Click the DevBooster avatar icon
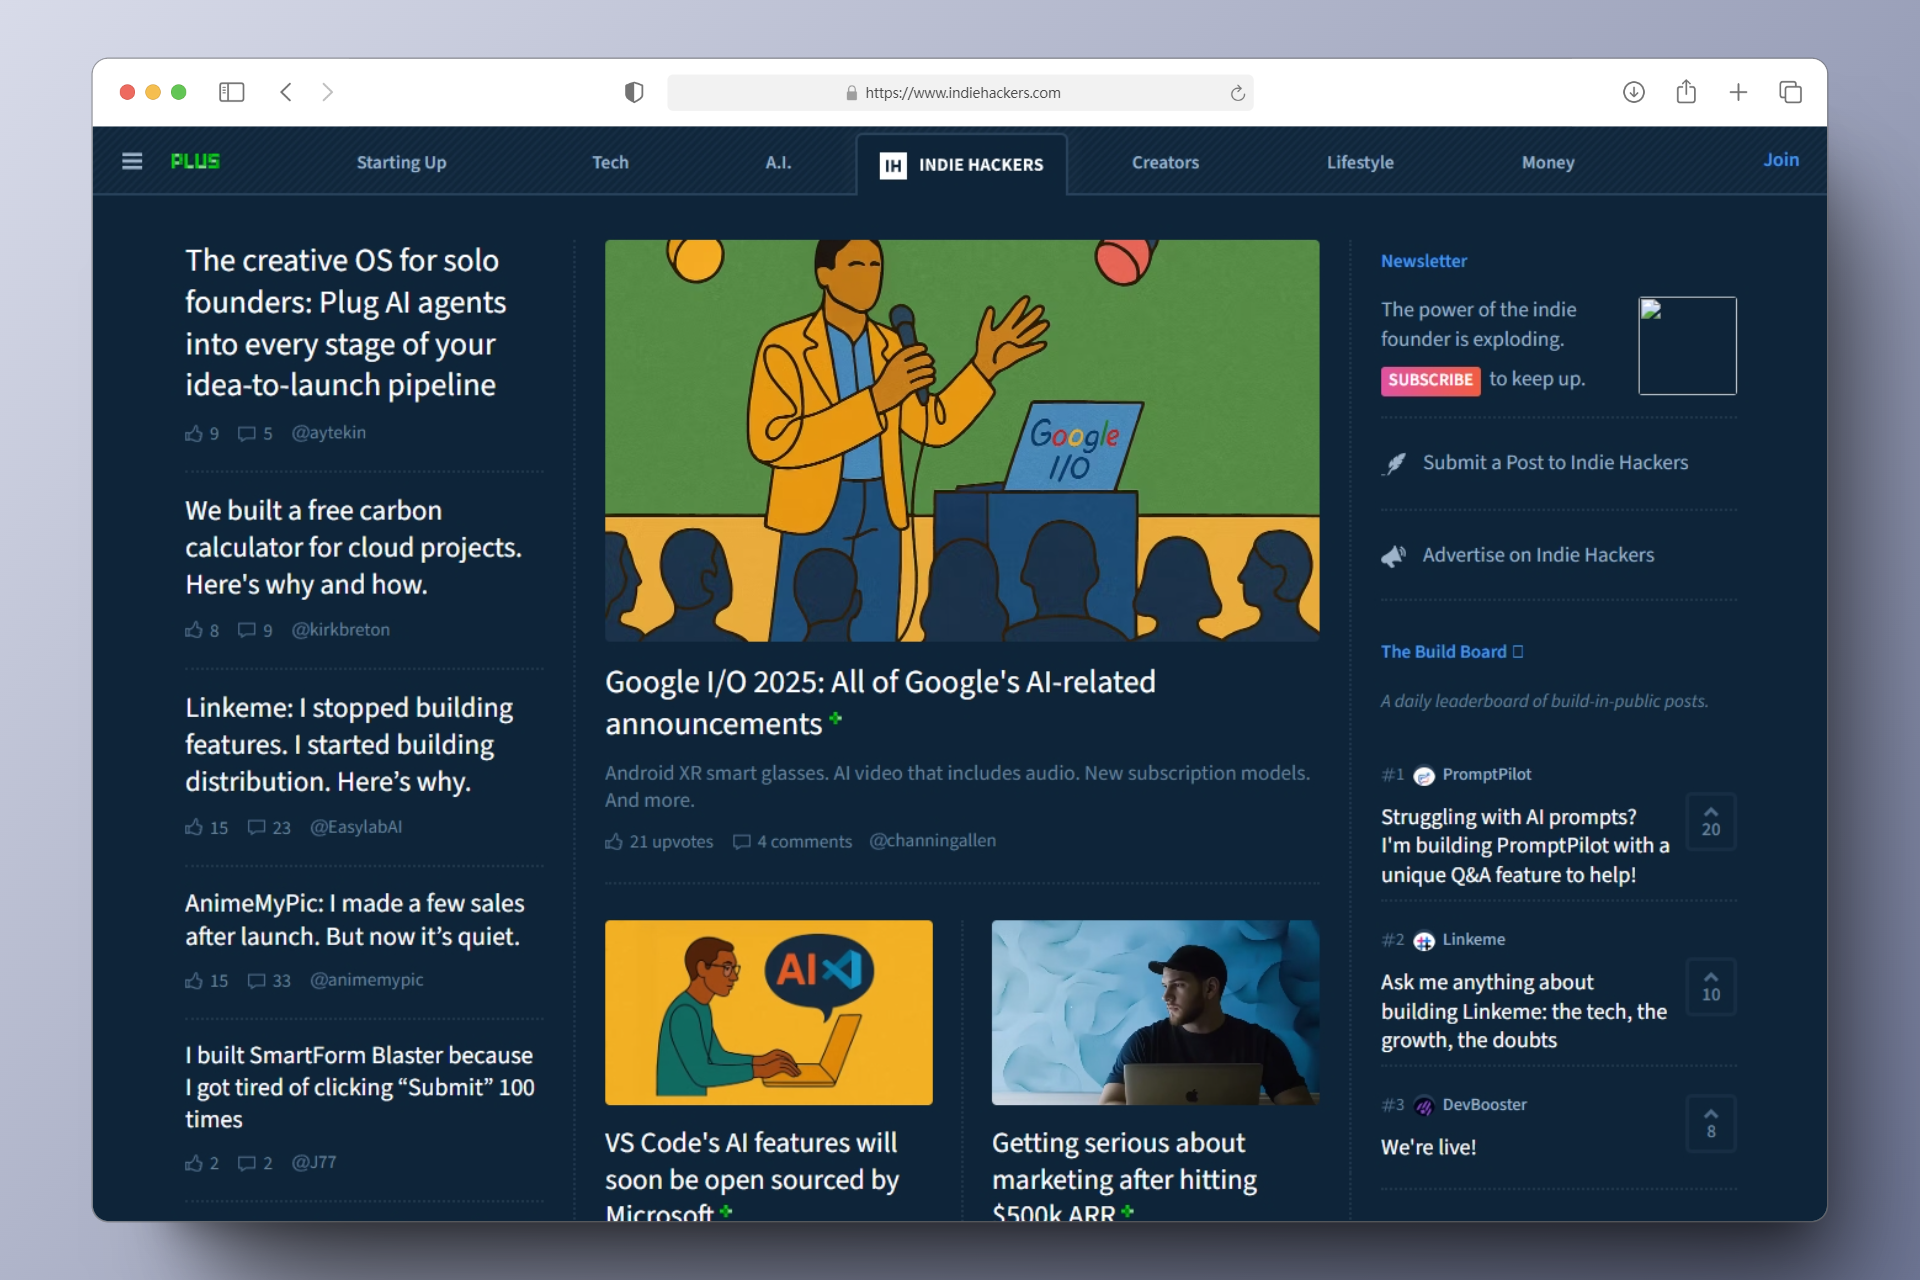 click(x=1424, y=1106)
